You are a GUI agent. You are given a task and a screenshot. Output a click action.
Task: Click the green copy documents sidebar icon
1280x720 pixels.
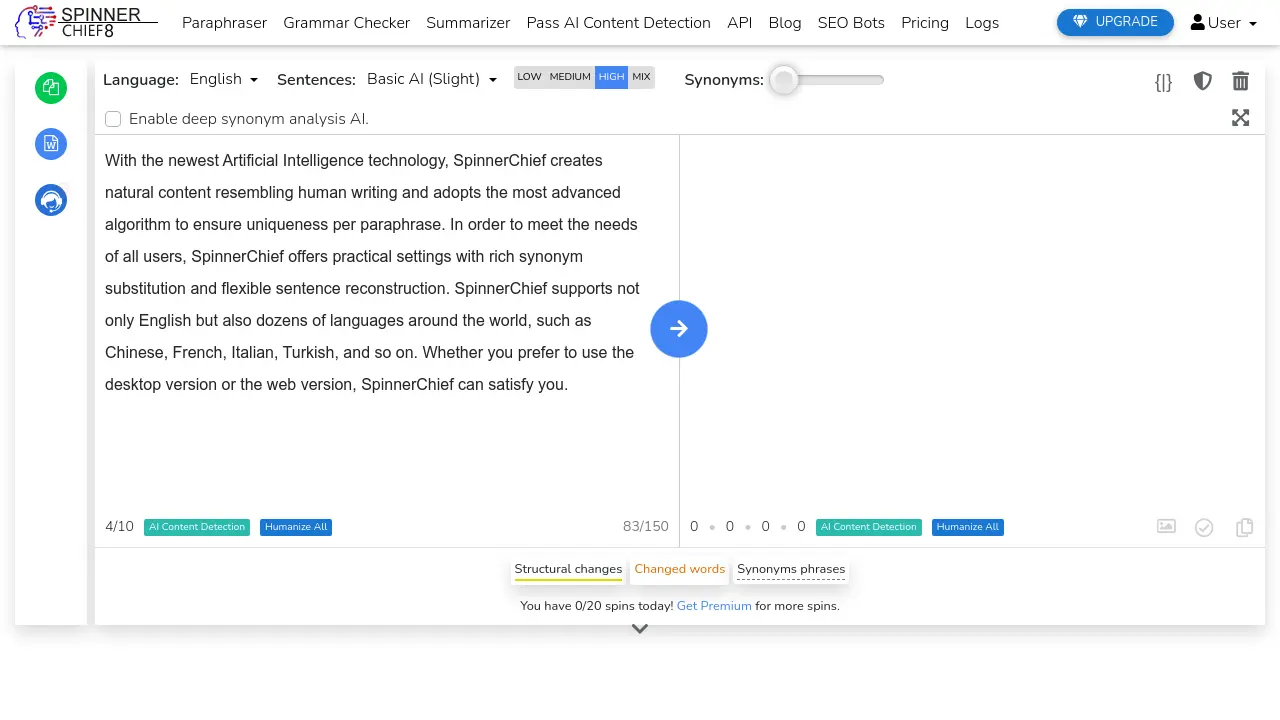(x=51, y=88)
